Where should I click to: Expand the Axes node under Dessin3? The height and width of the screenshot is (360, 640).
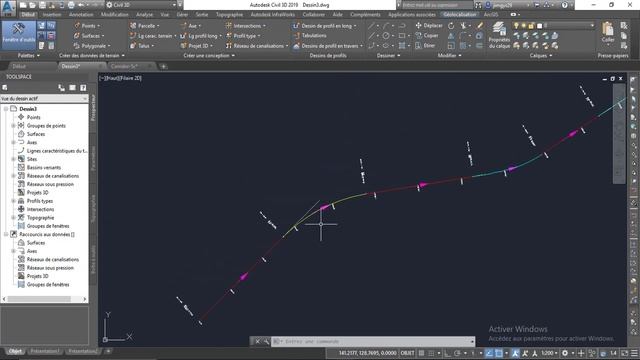click(x=13, y=142)
